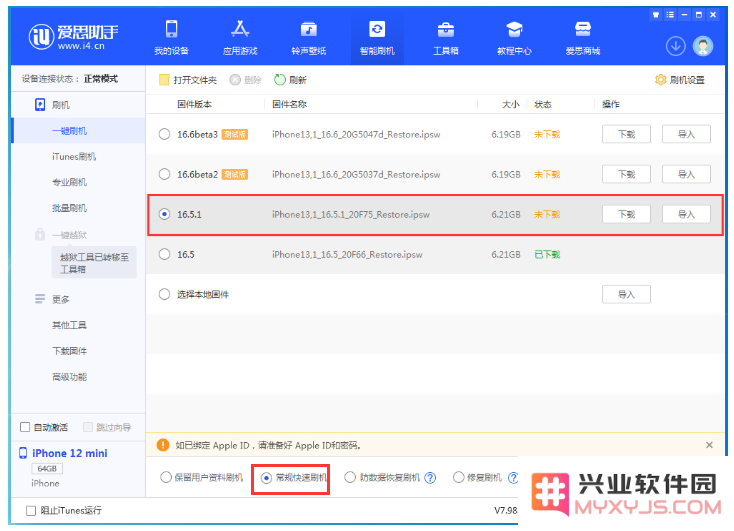Click 导入 button for 16.6beta3
Viewport: 734px width, 531px height.
(x=686, y=134)
